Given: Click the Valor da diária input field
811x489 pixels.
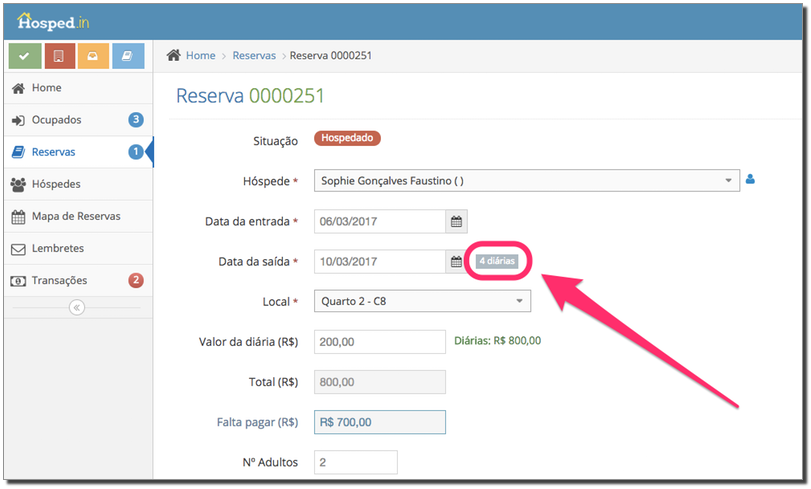Looking at the screenshot, I should click(x=380, y=342).
